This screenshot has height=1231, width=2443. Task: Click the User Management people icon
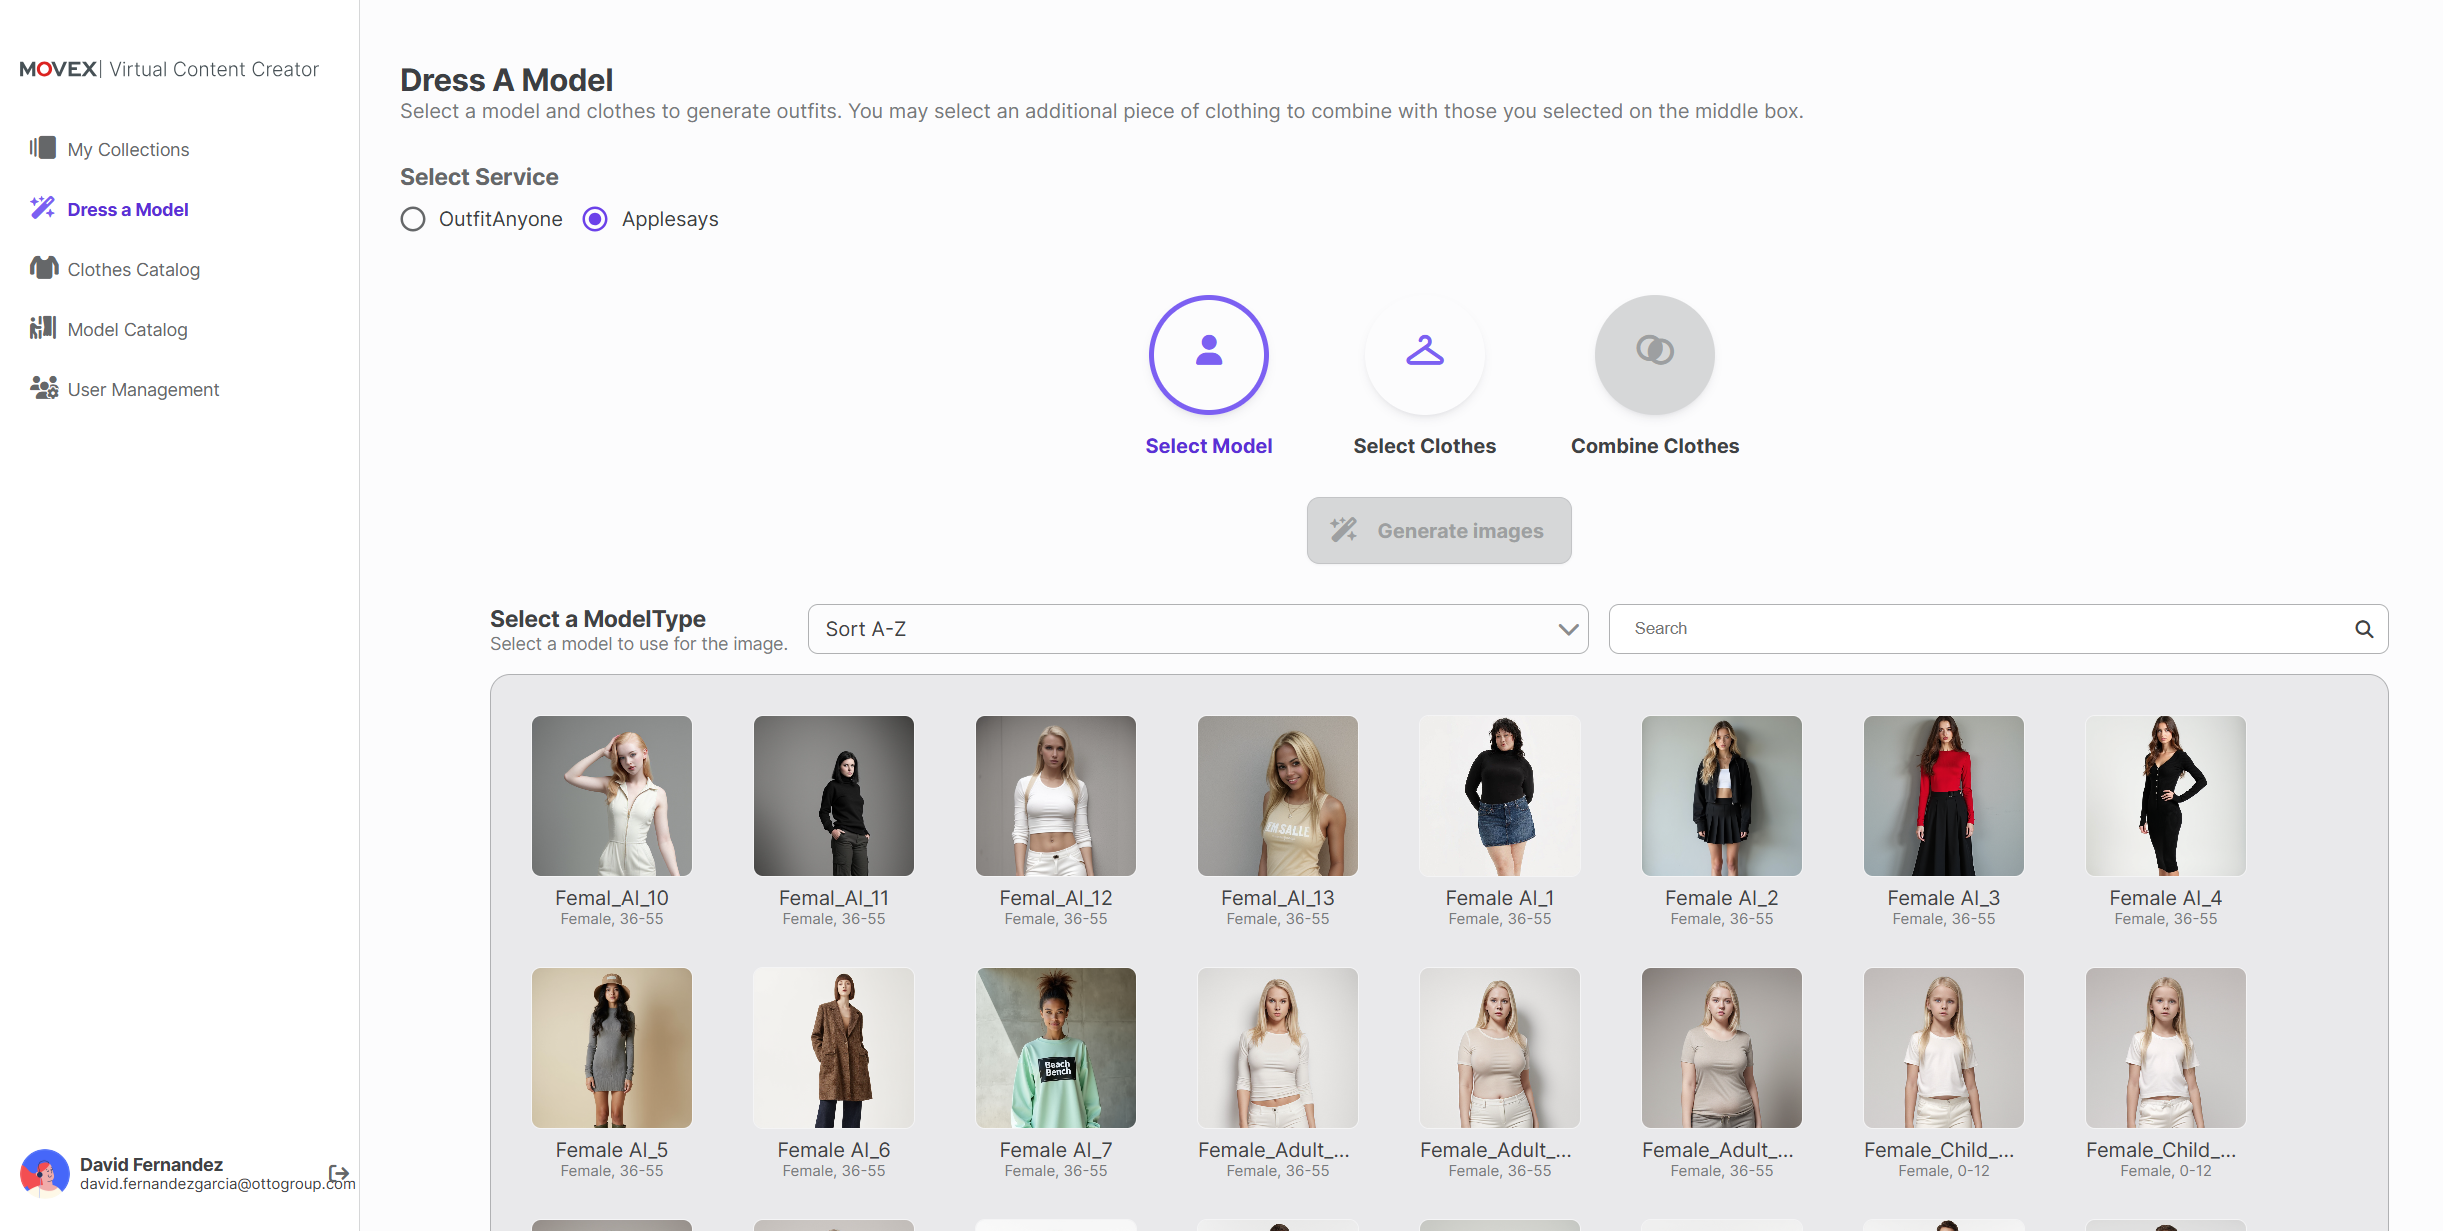click(x=44, y=388)
